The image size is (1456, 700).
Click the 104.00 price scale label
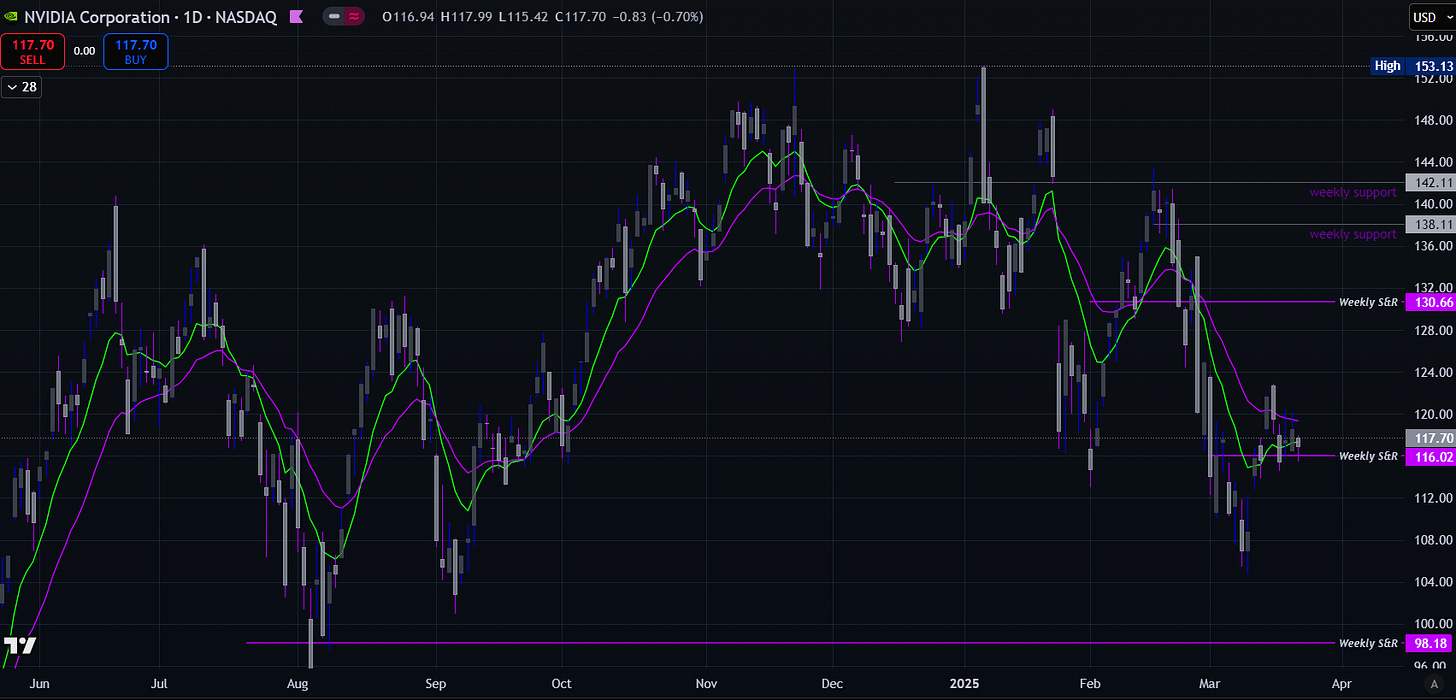coord(1433,582)
